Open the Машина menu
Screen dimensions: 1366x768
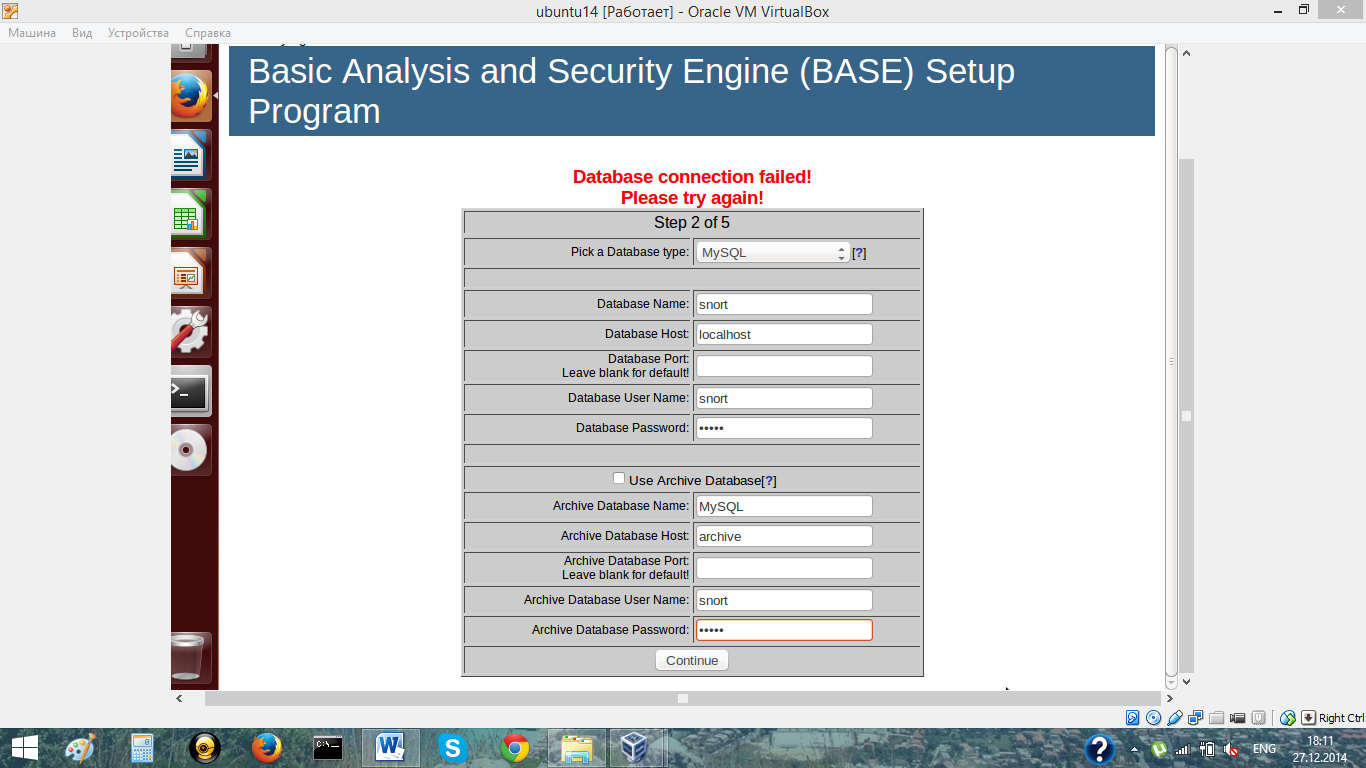click(x=32, y=33)
